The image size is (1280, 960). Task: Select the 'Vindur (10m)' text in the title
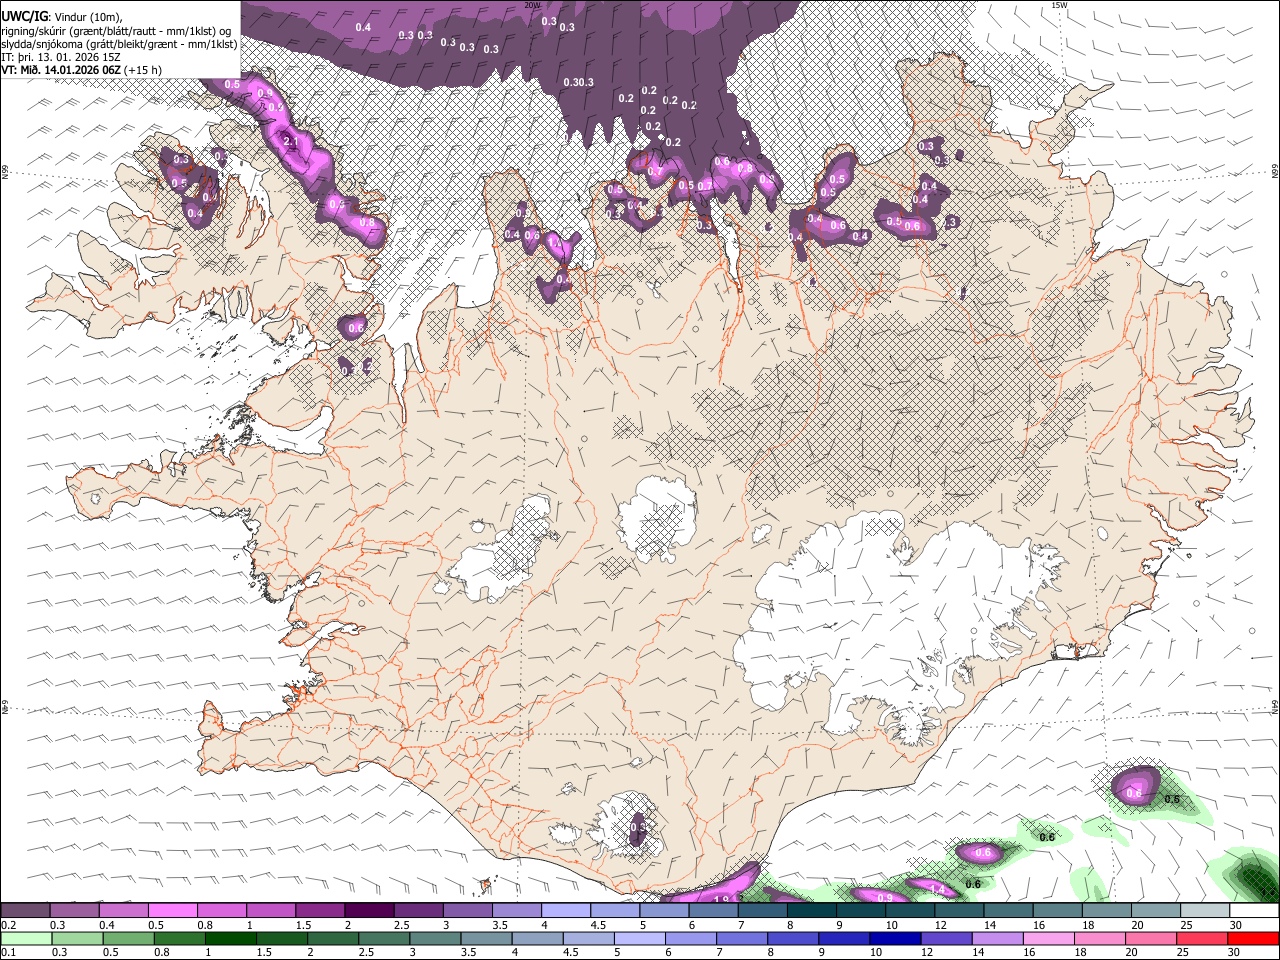click(88, 17)
